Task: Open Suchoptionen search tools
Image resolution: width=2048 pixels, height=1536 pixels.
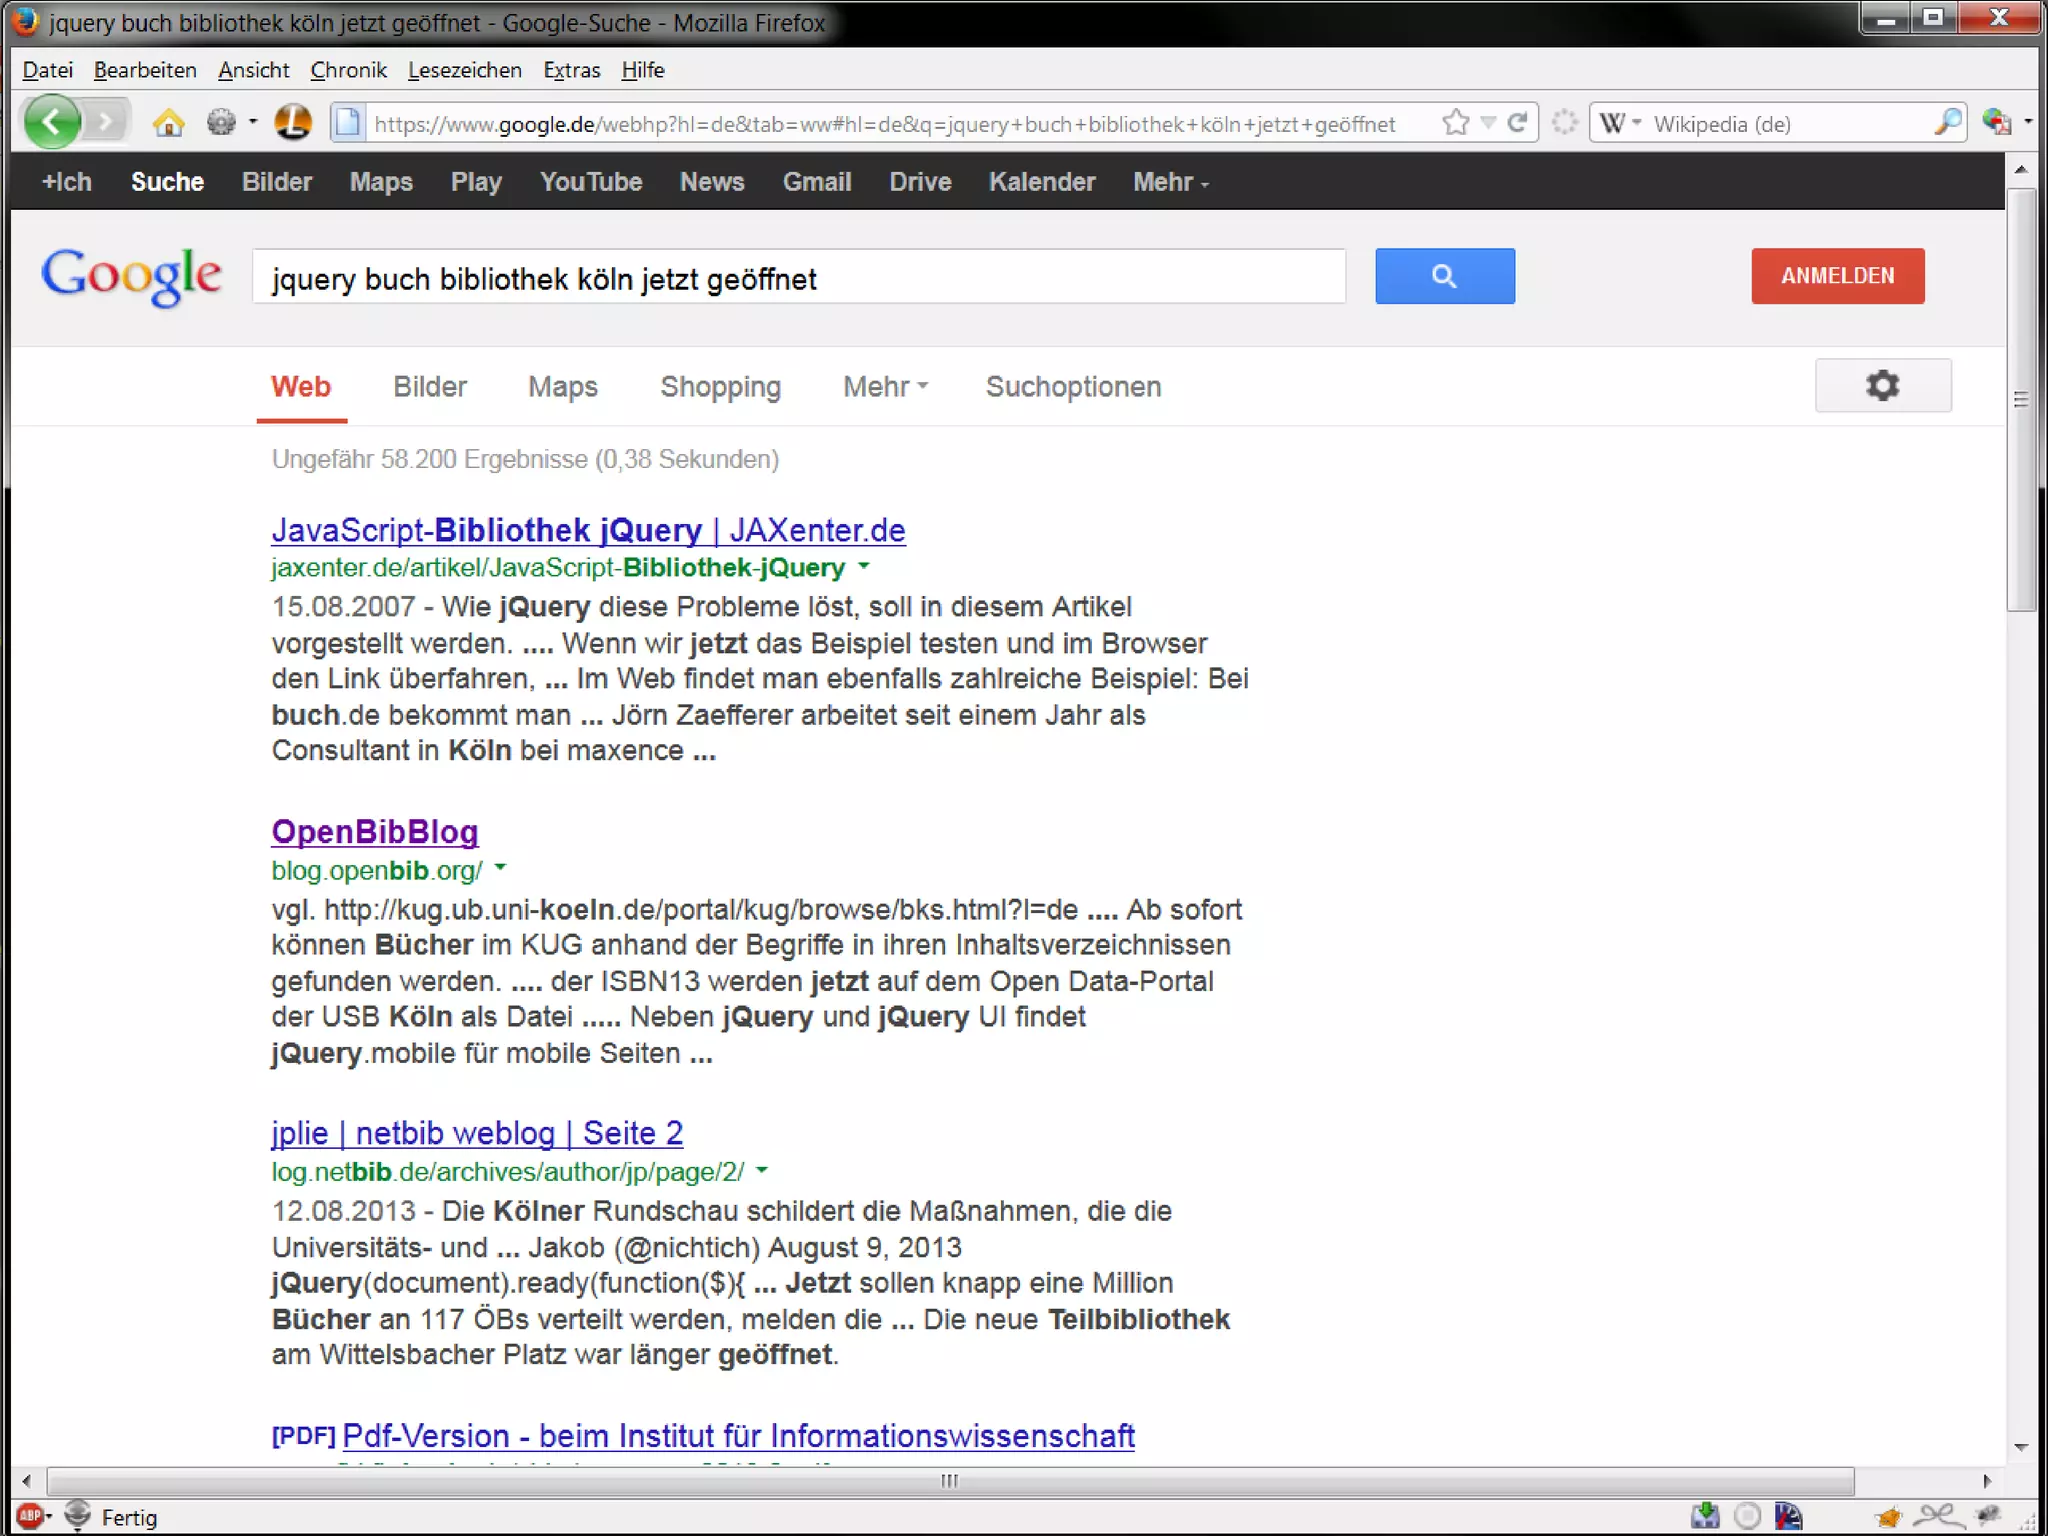Action: [x=1072, y=387]
